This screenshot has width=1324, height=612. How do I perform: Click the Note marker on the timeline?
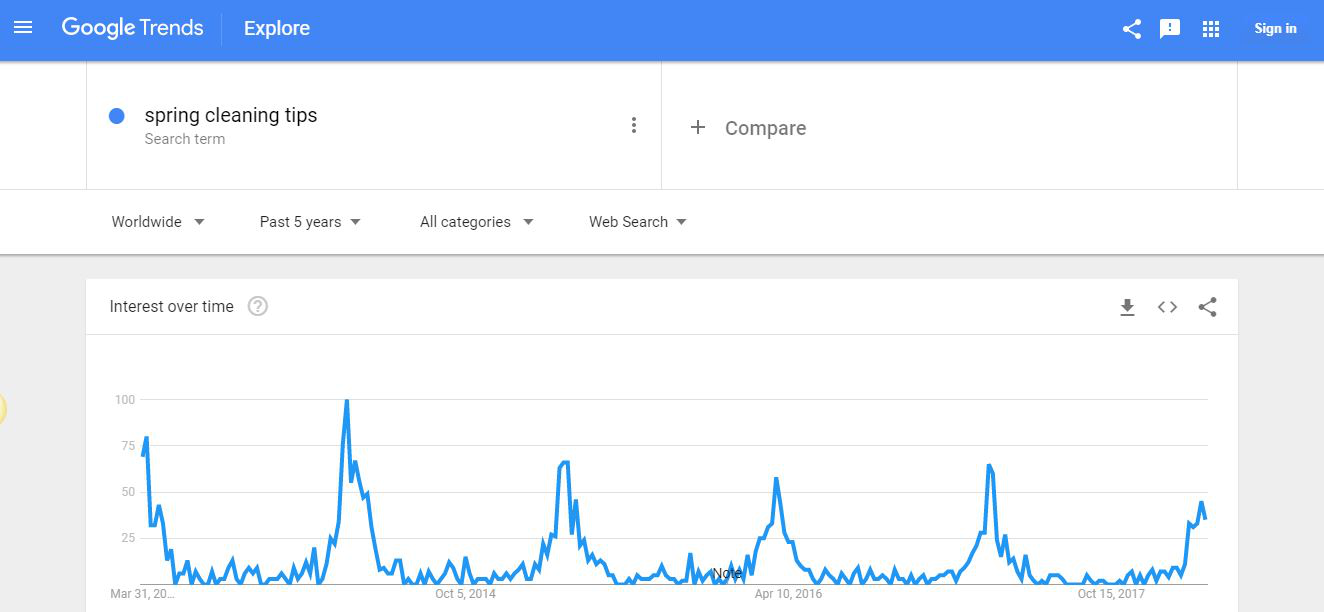pyautogui.click(x=728, y=573)
